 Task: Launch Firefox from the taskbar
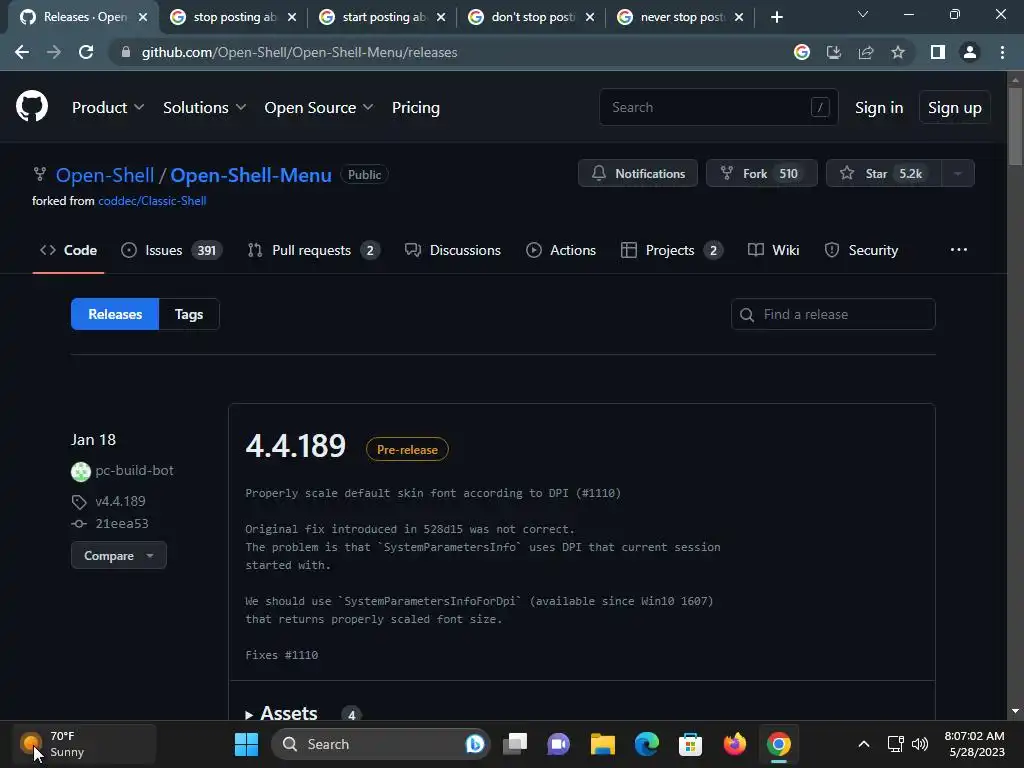coord(735,744)
